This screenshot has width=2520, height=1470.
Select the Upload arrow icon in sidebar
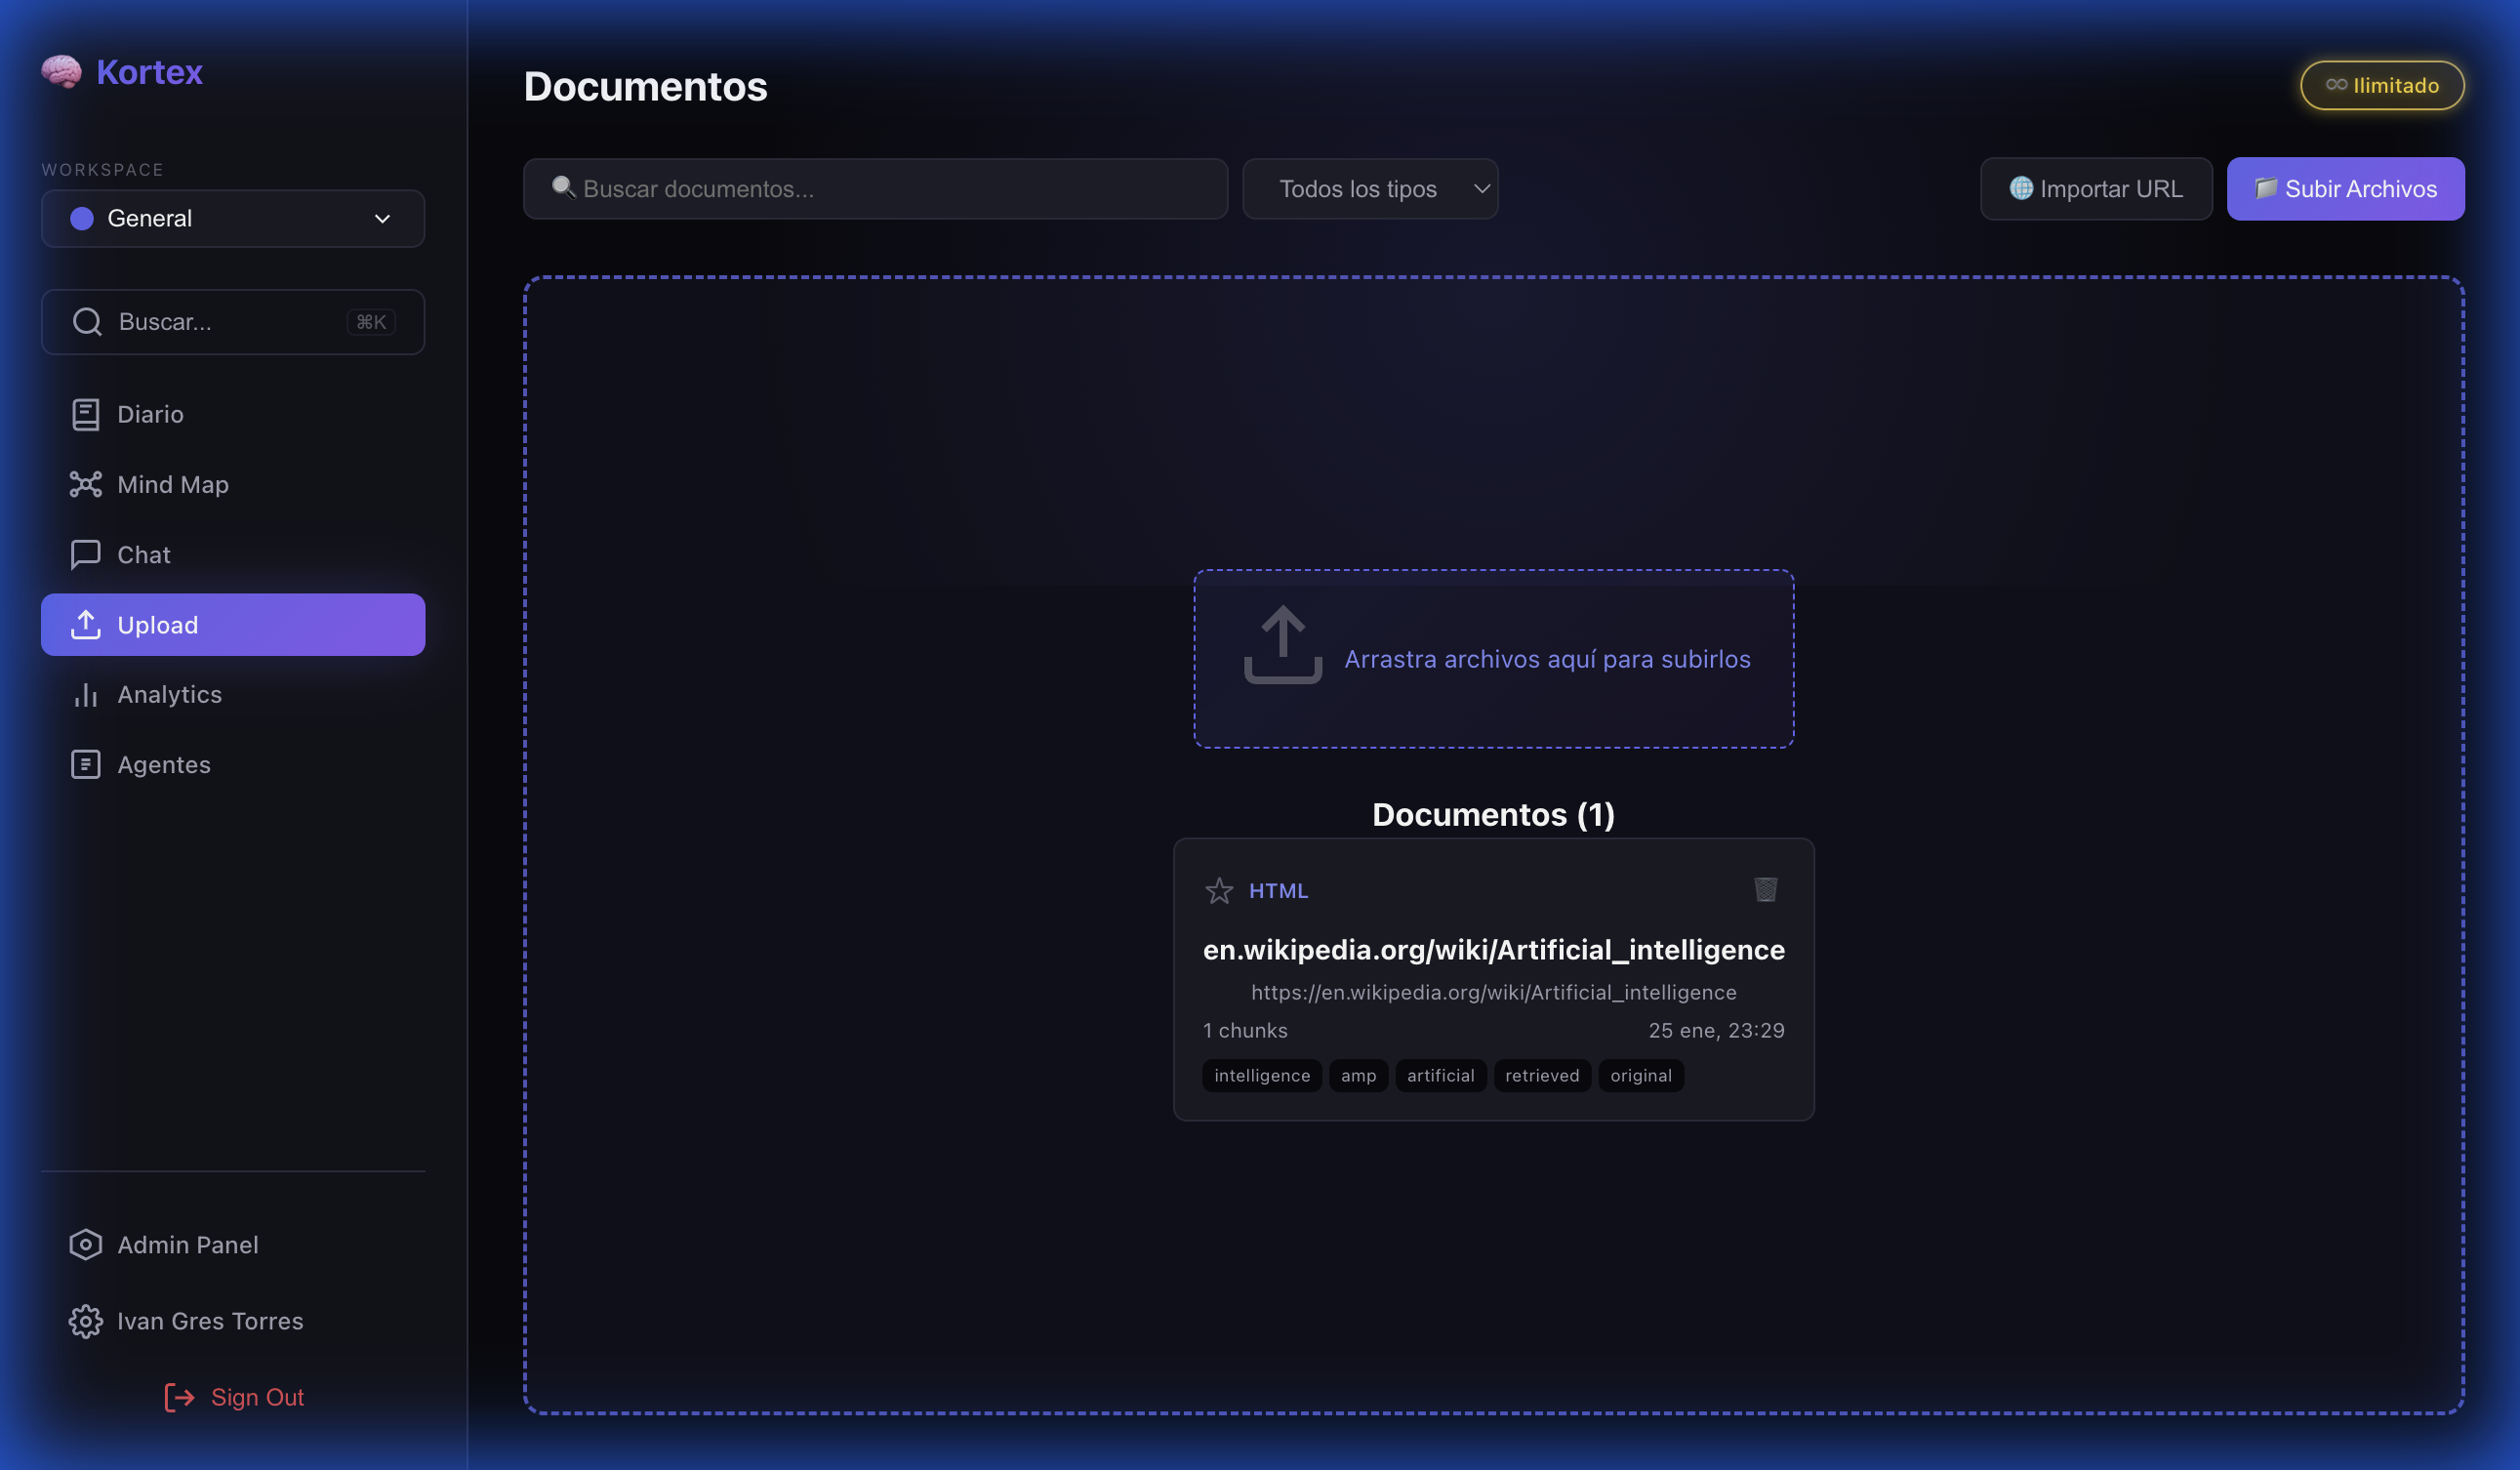tap(86, 624)
